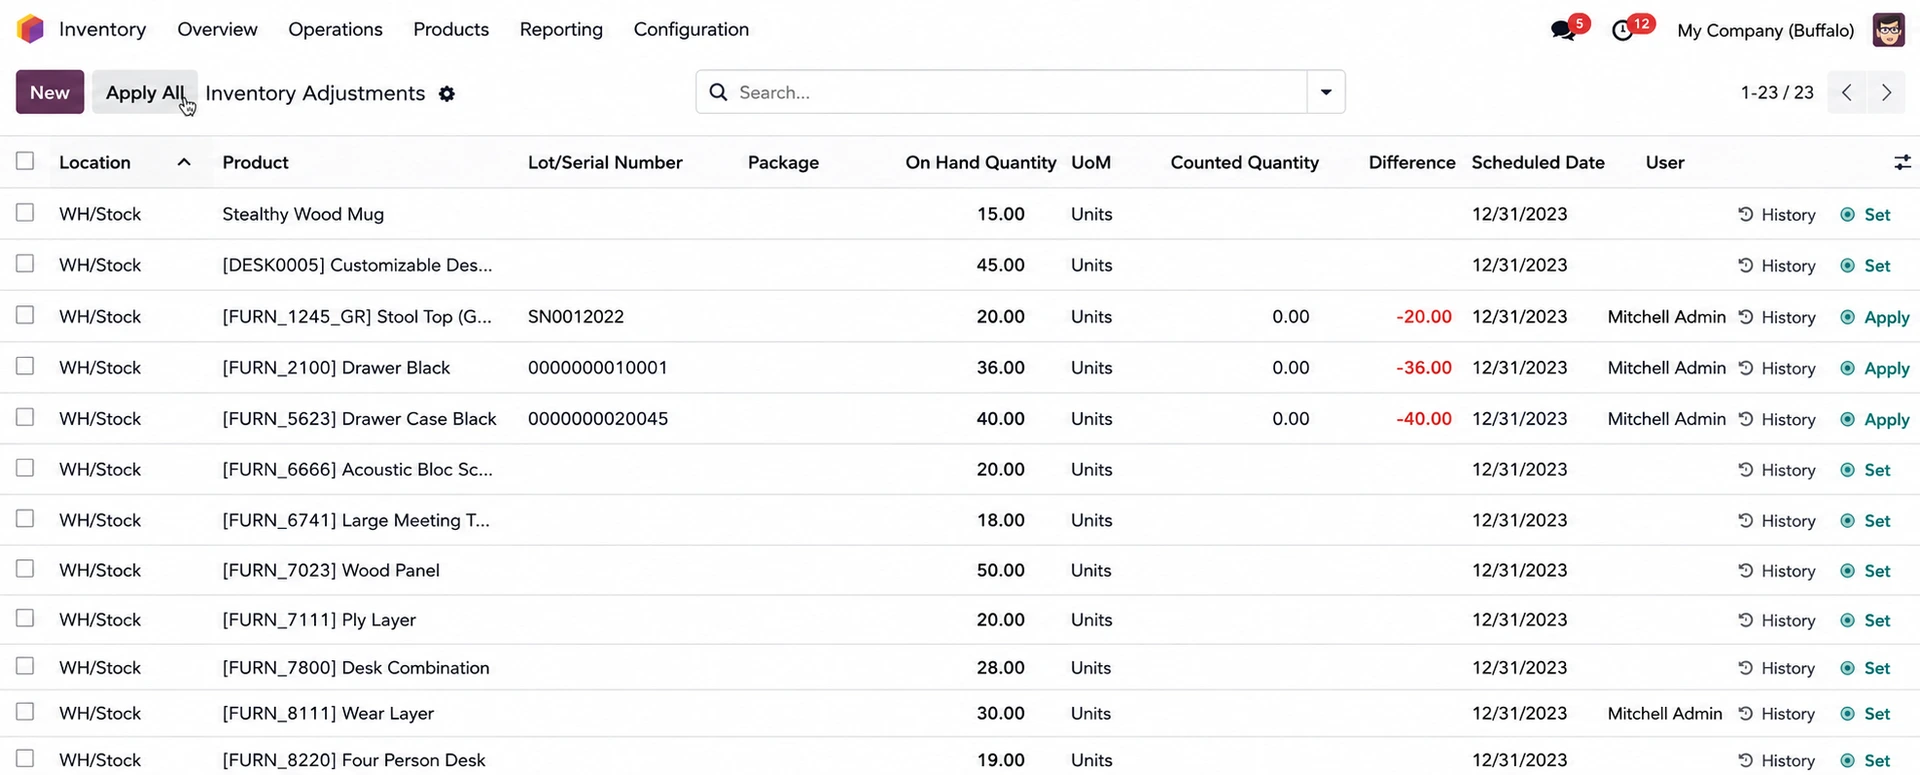Viewport: 1920px width, 775px height.
Task: Sort by Counted Quantity column header
Action: (x=1244, y=162)
